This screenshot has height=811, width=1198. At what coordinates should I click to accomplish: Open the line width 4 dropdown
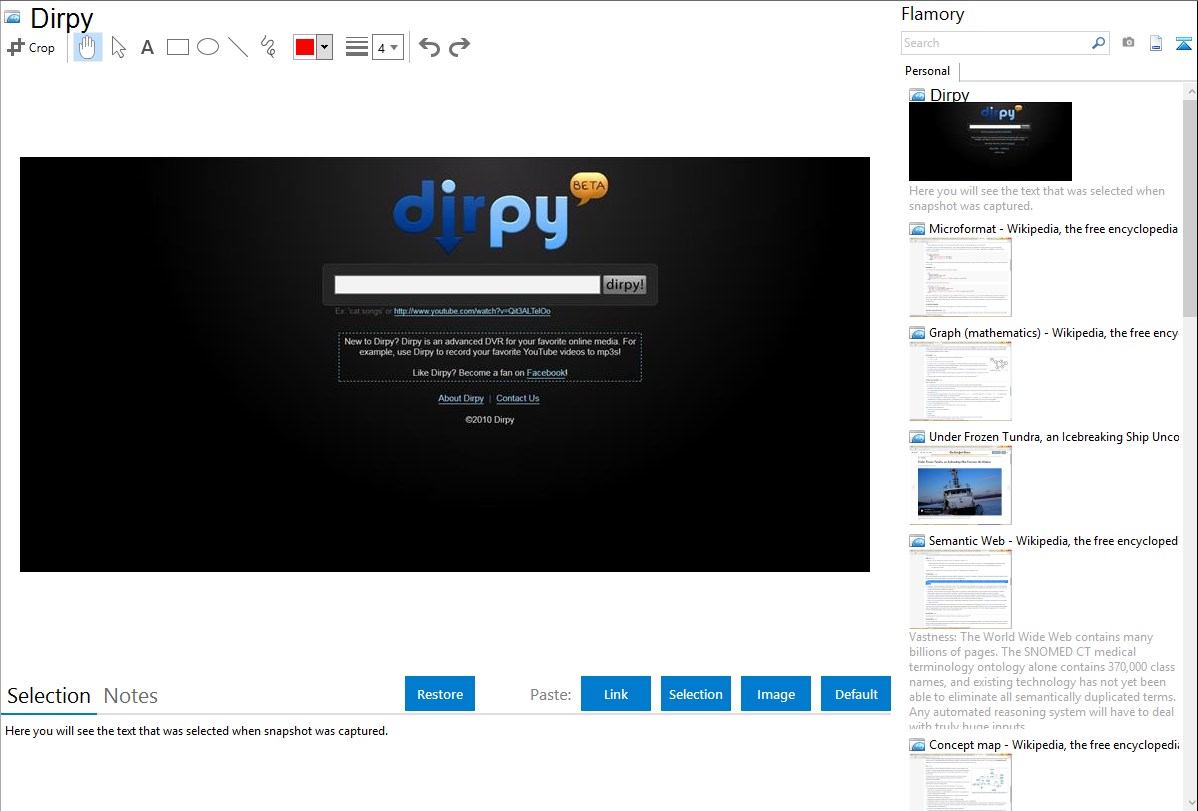click(388, 47)
